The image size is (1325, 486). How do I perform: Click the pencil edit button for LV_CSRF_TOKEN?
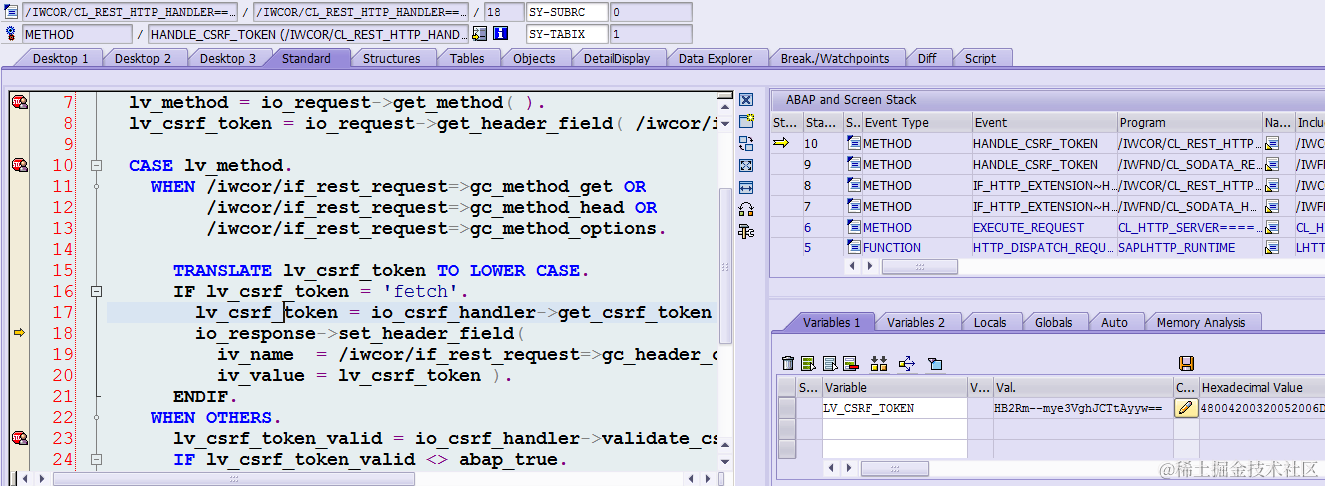point(1186,408)
